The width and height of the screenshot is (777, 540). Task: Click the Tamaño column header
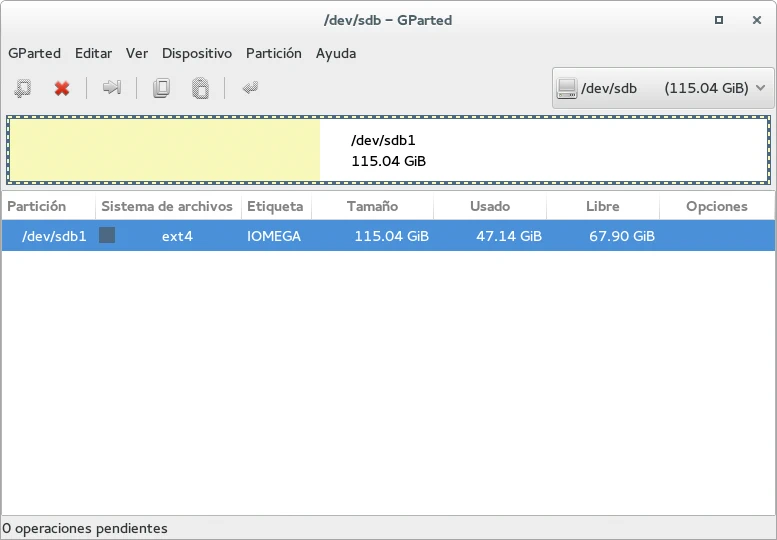[372, 206]
